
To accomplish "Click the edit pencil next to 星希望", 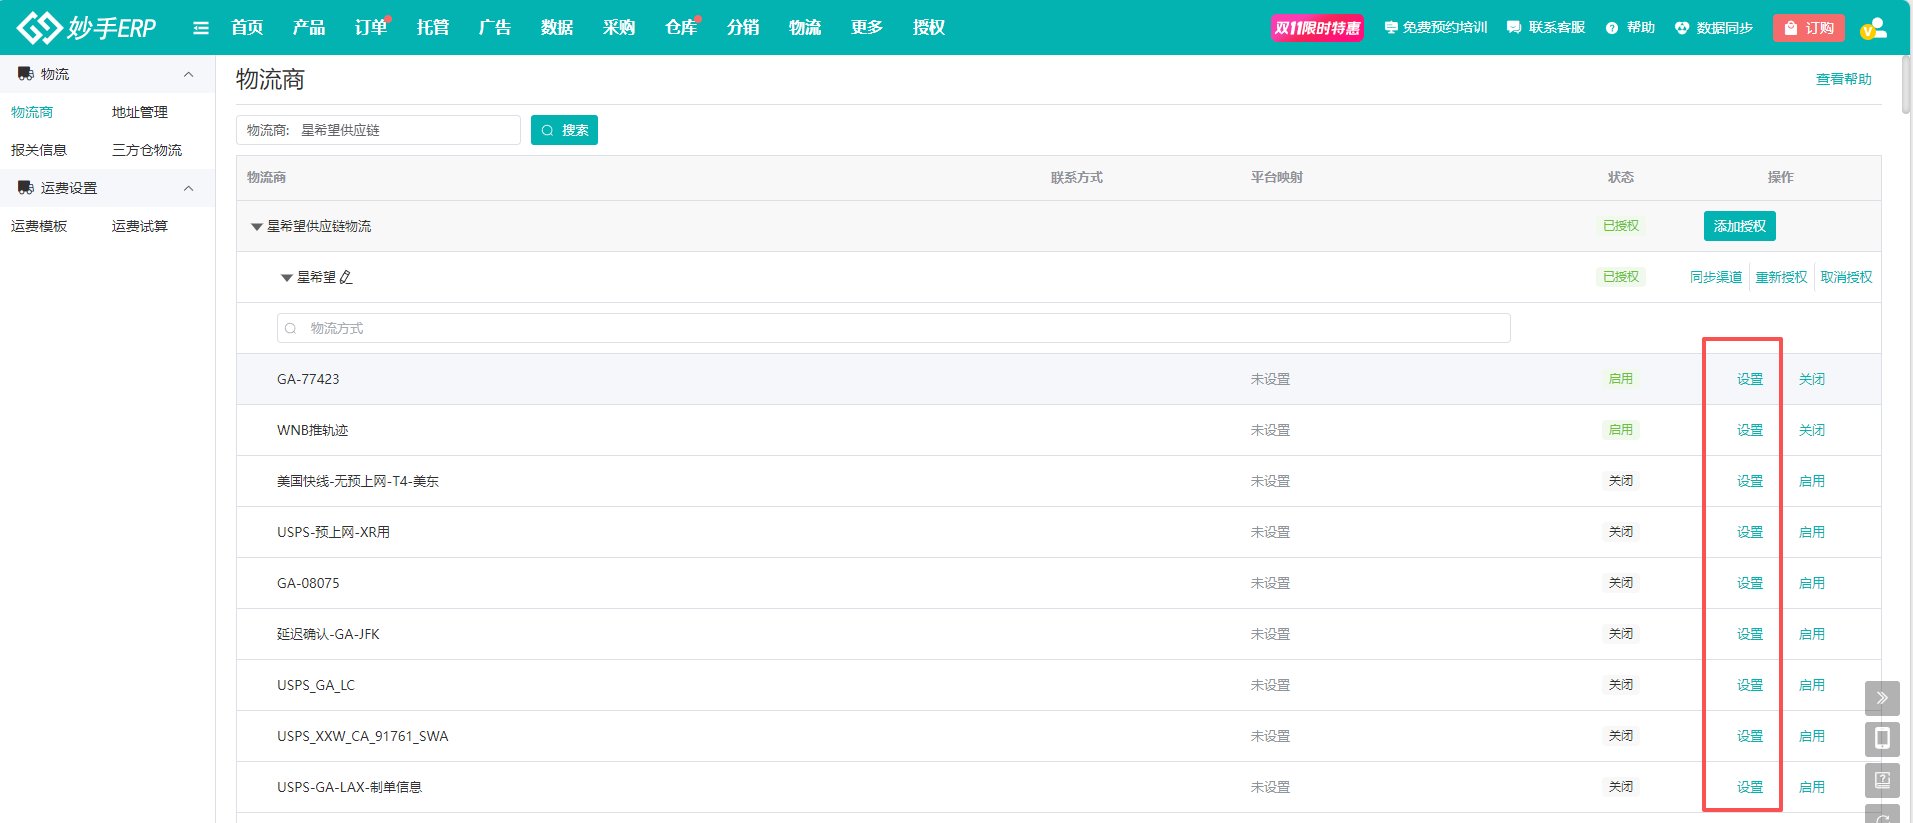I will tap(346, 277).
